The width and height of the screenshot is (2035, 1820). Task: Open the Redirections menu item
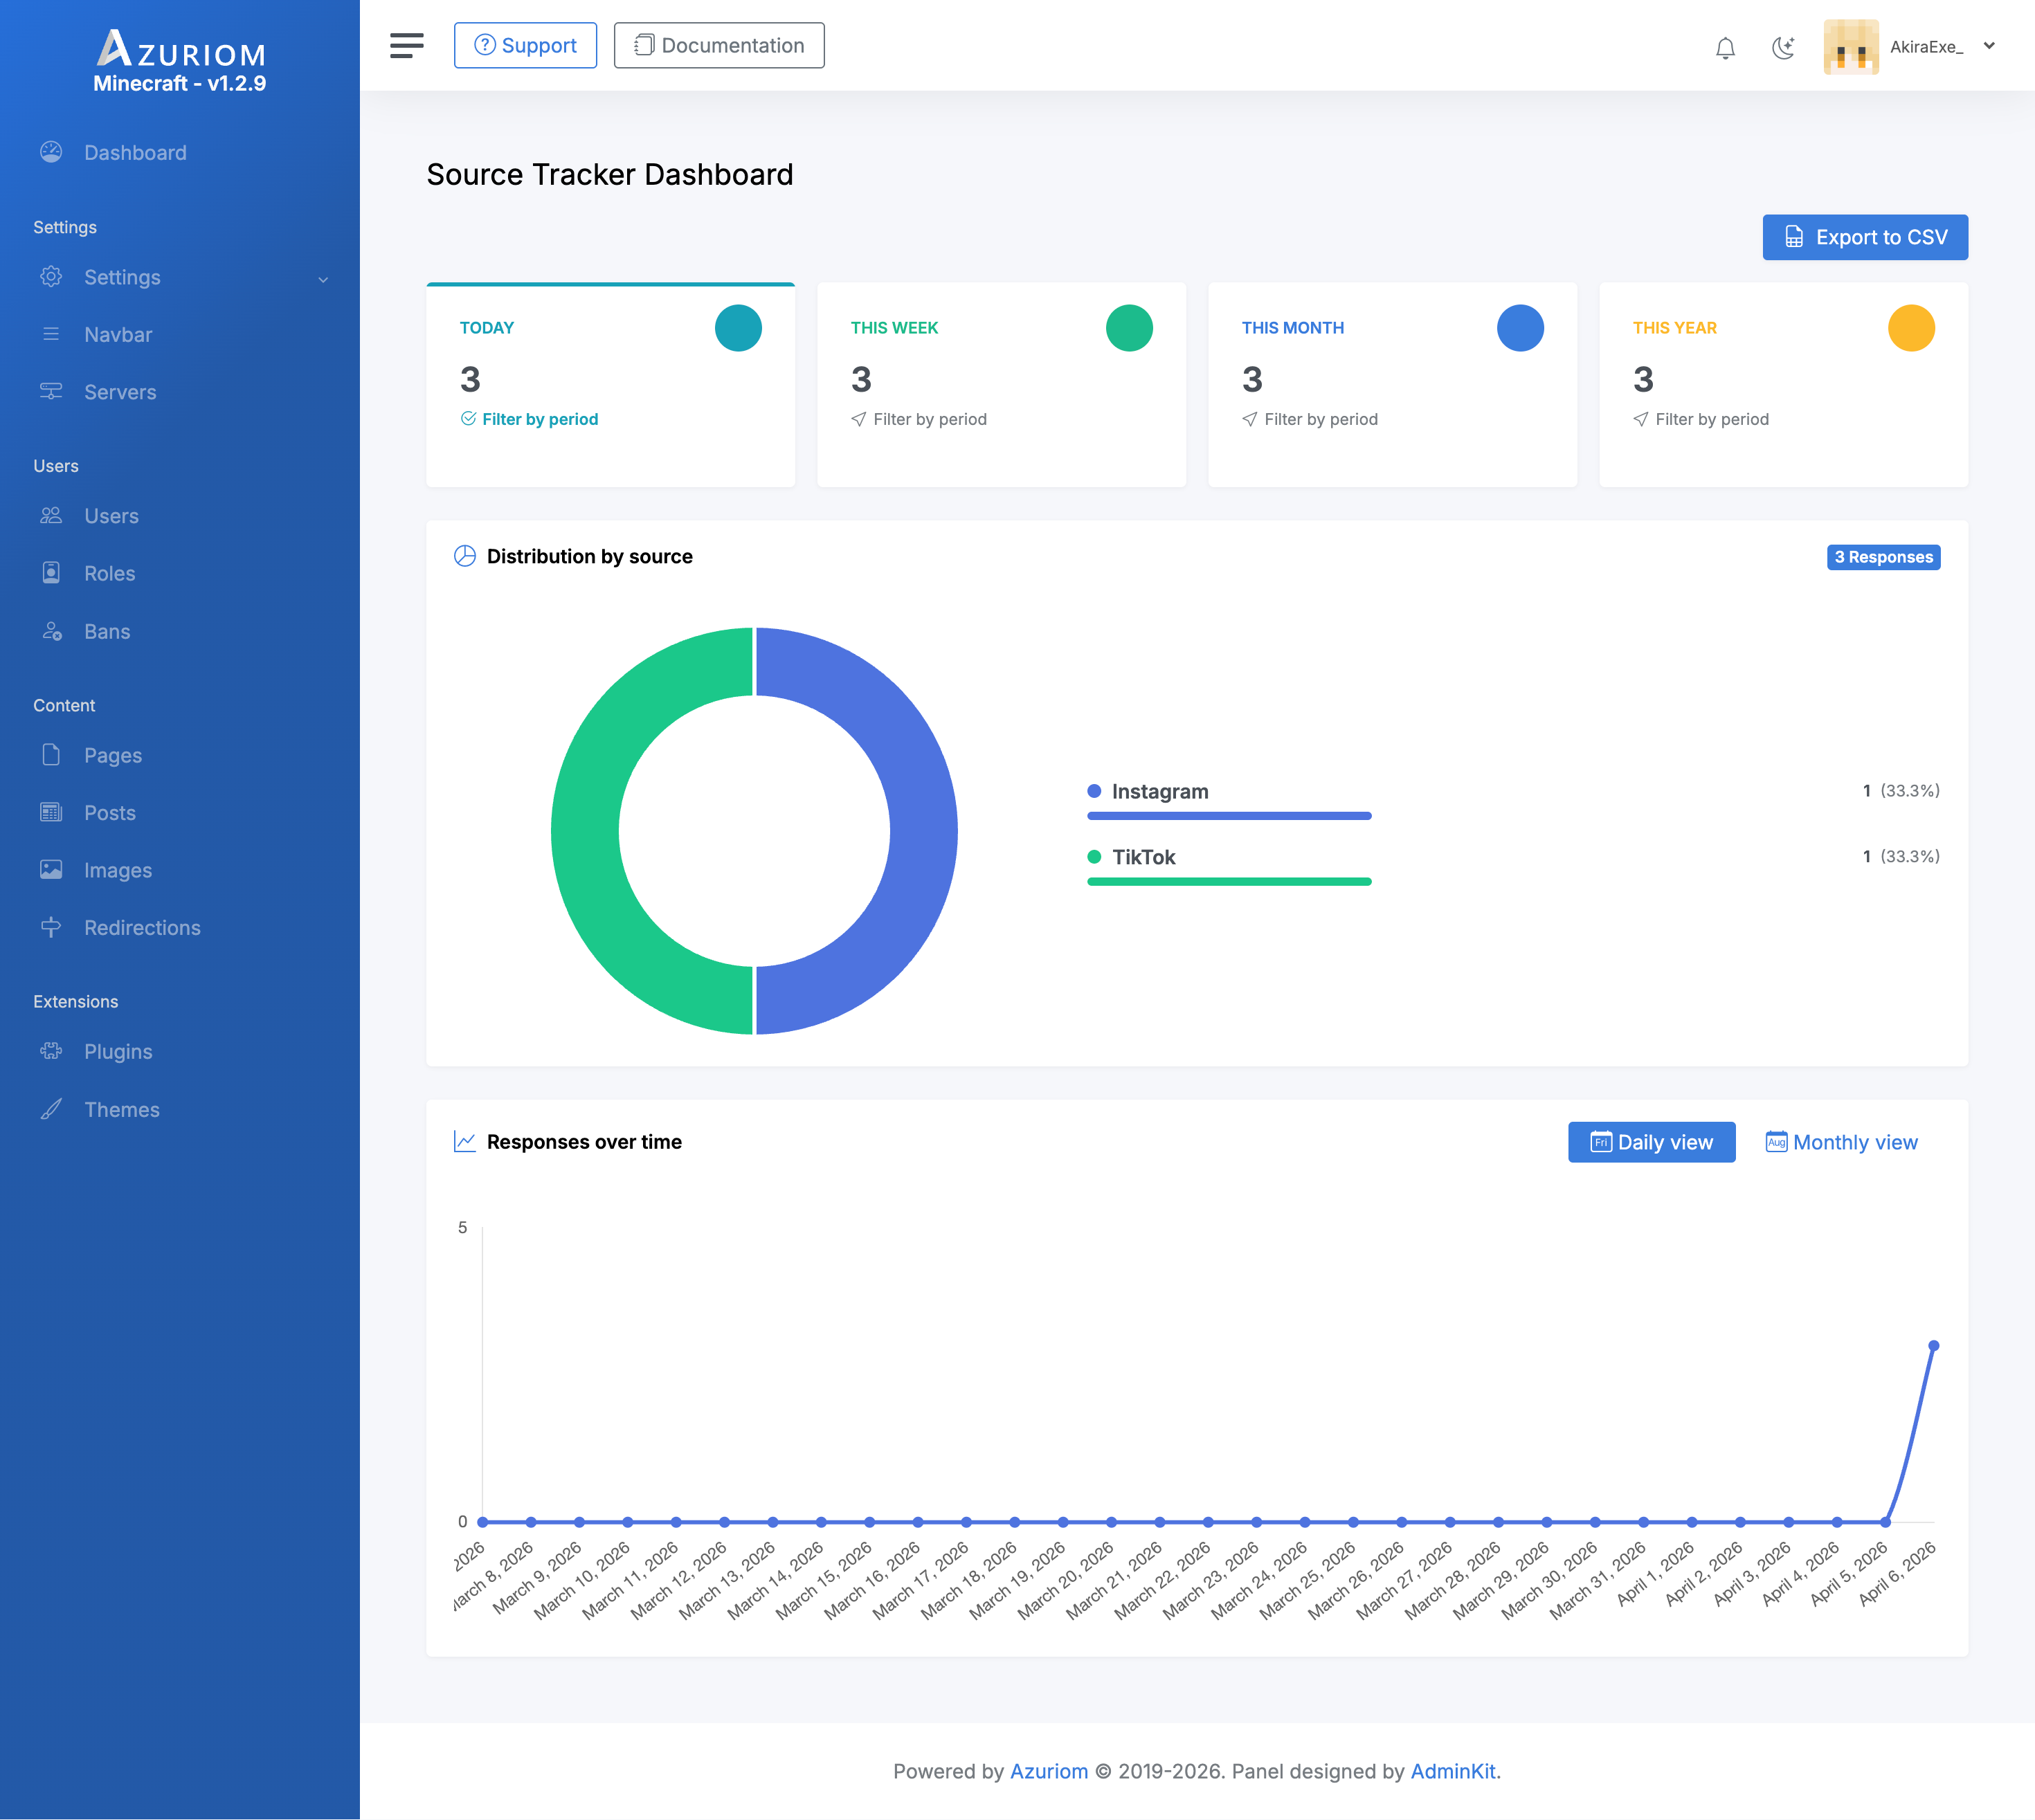[142, 928]
